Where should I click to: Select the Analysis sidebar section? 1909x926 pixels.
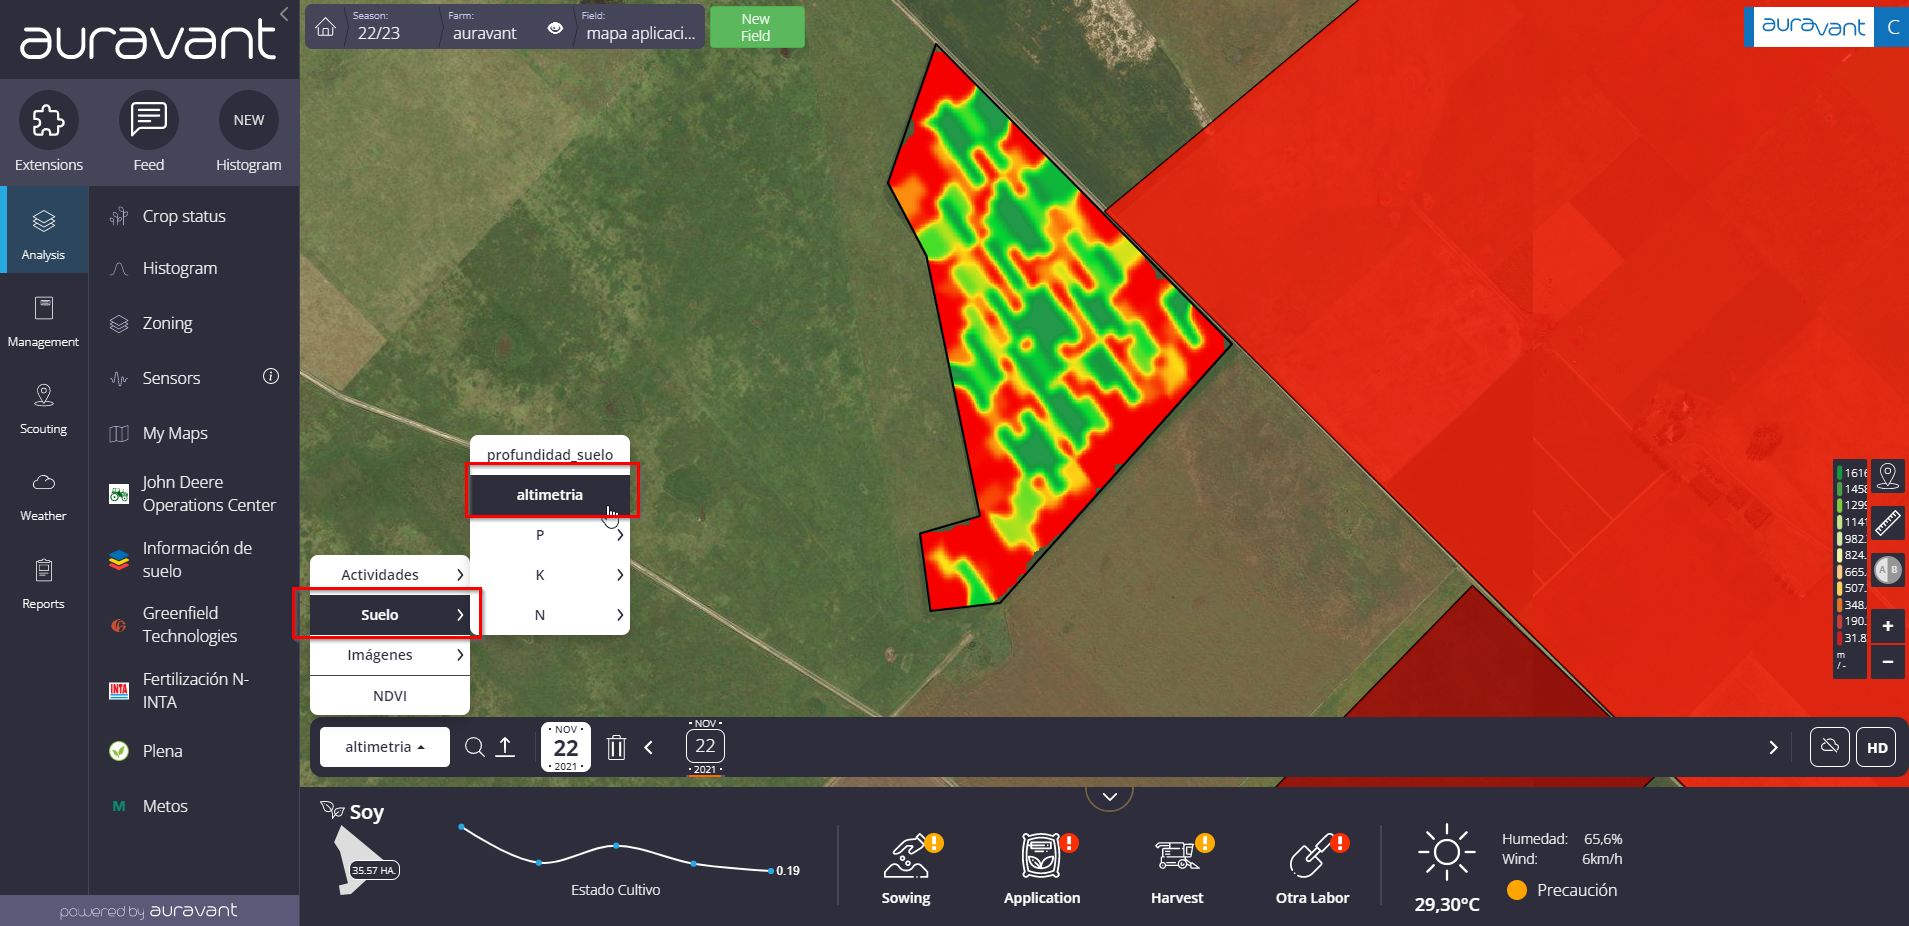click(x=43, y=230)
